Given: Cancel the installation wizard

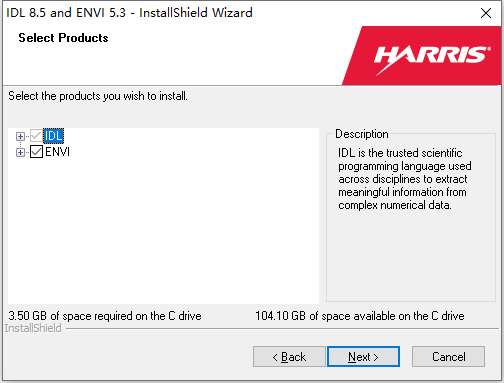Looking at the screenshot, I should (448, 356).
